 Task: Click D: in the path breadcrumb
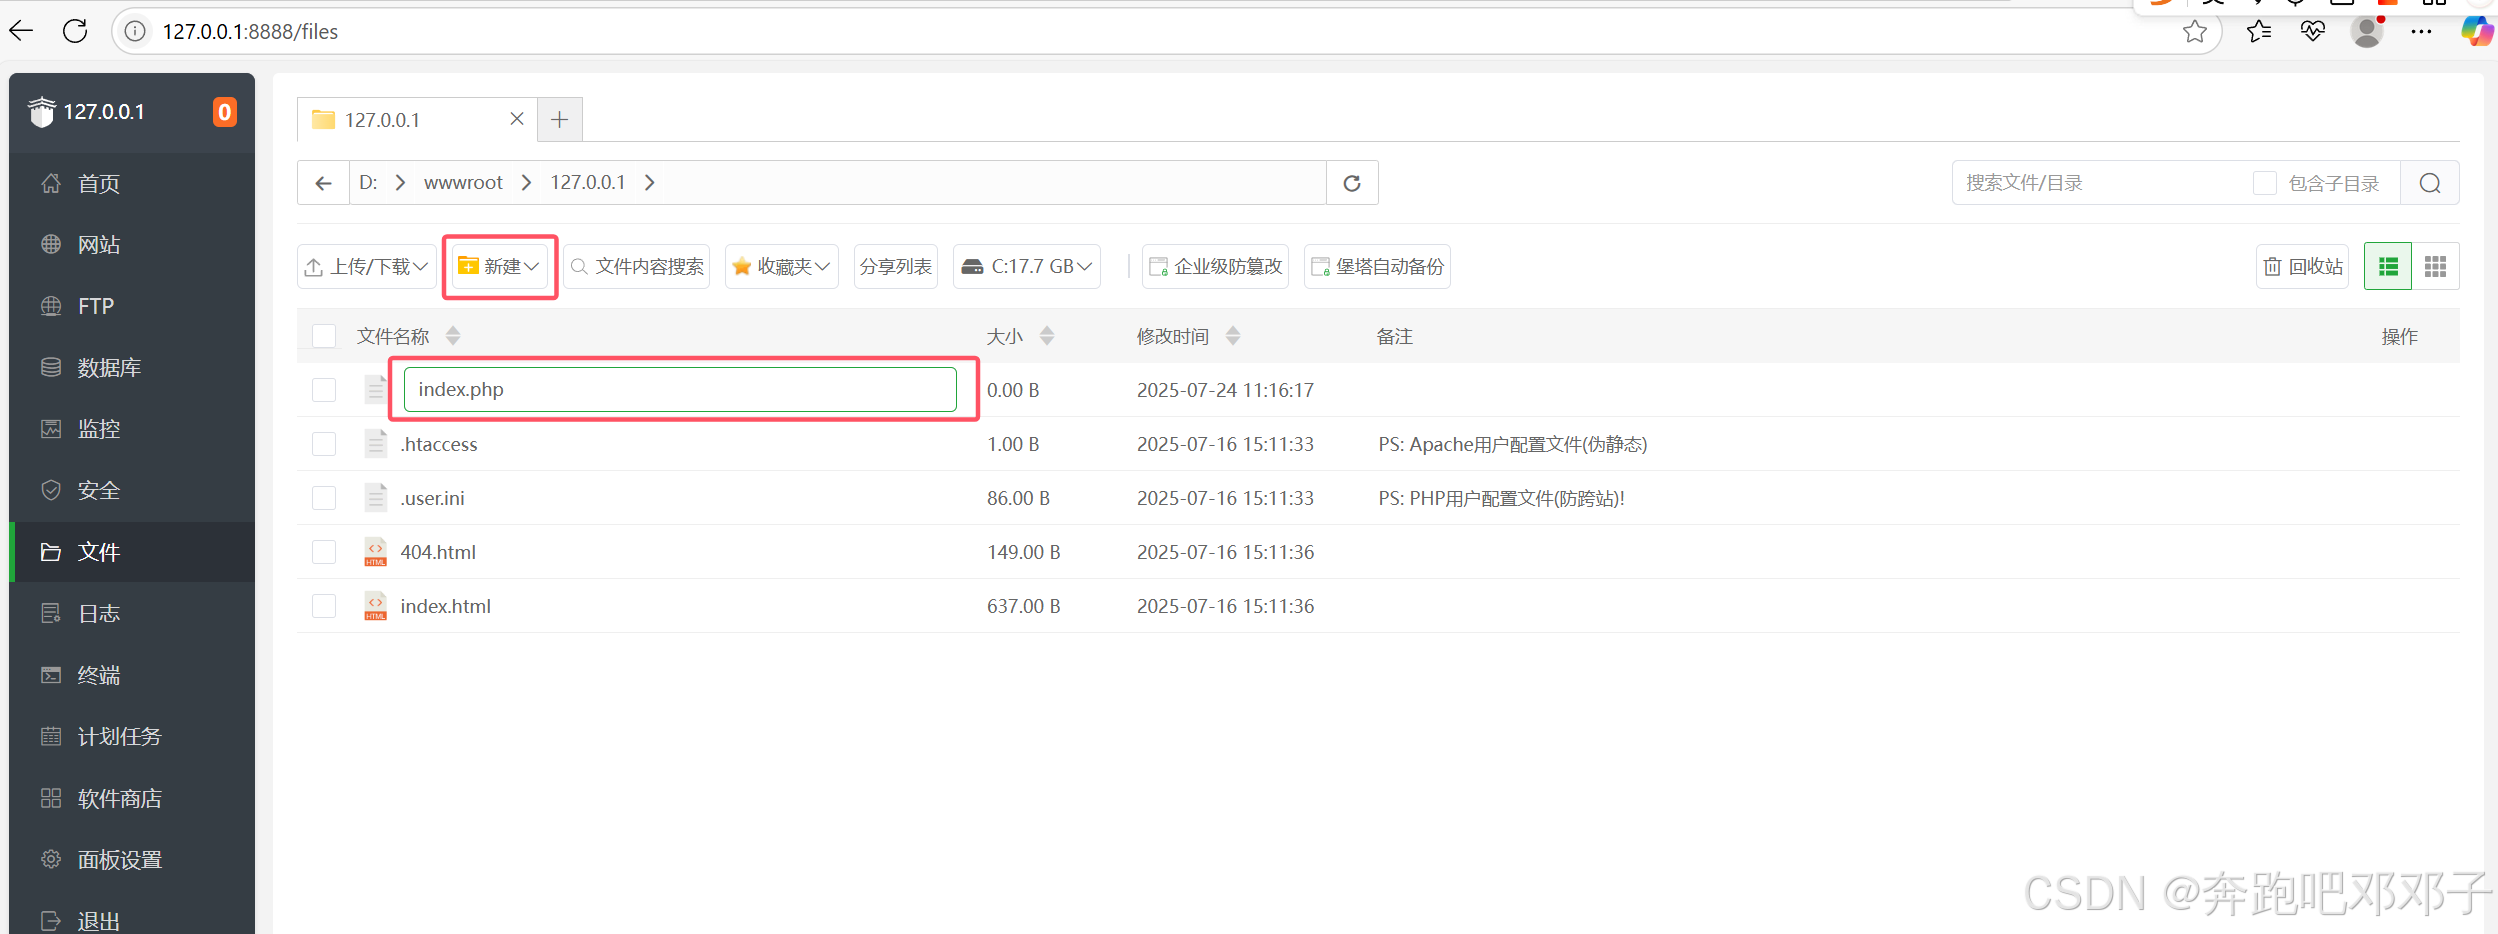[x=368, y=183]
